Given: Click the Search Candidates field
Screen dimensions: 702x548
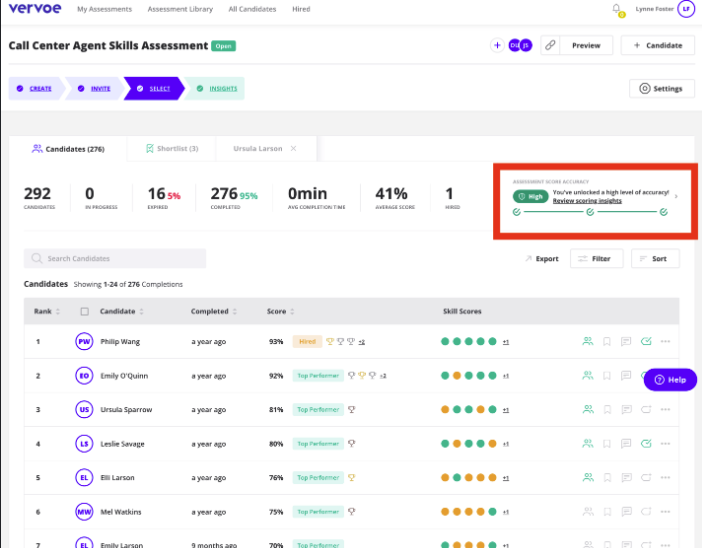Looking at the screenshot, I should point(115,259).
